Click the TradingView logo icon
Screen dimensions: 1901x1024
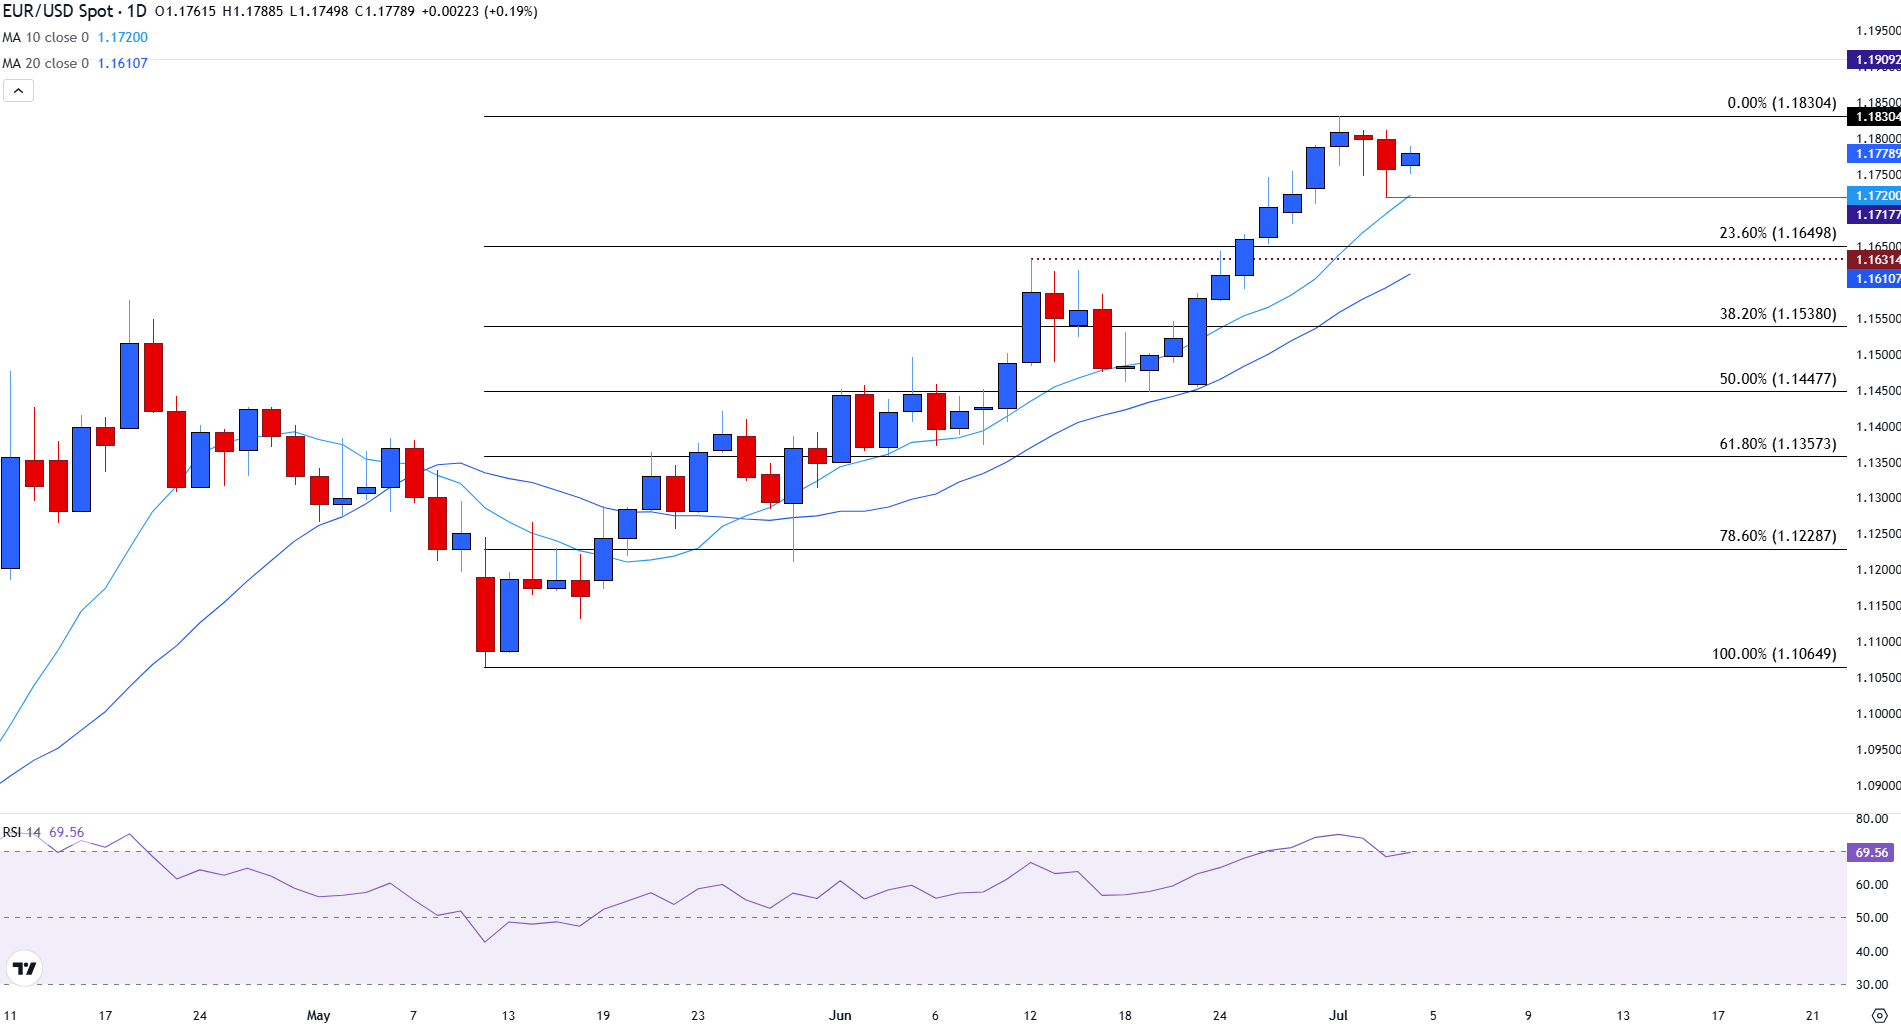click(24, 968)
